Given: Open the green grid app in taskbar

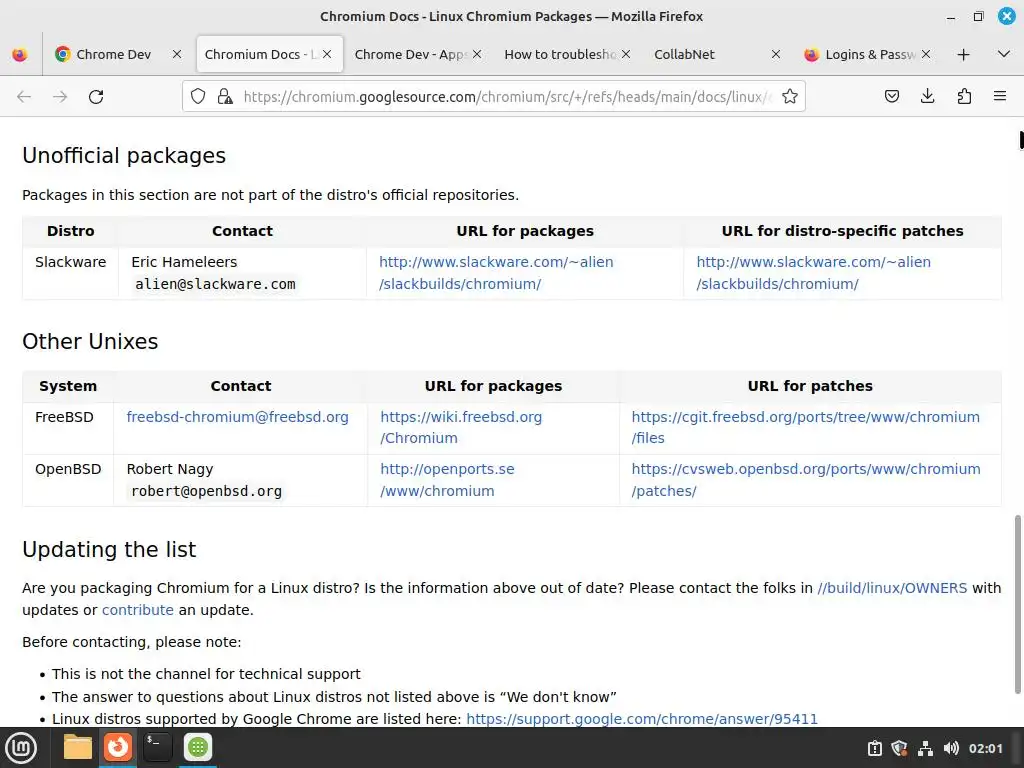Looking at the screenshot, I should click(x=198, y=747).
